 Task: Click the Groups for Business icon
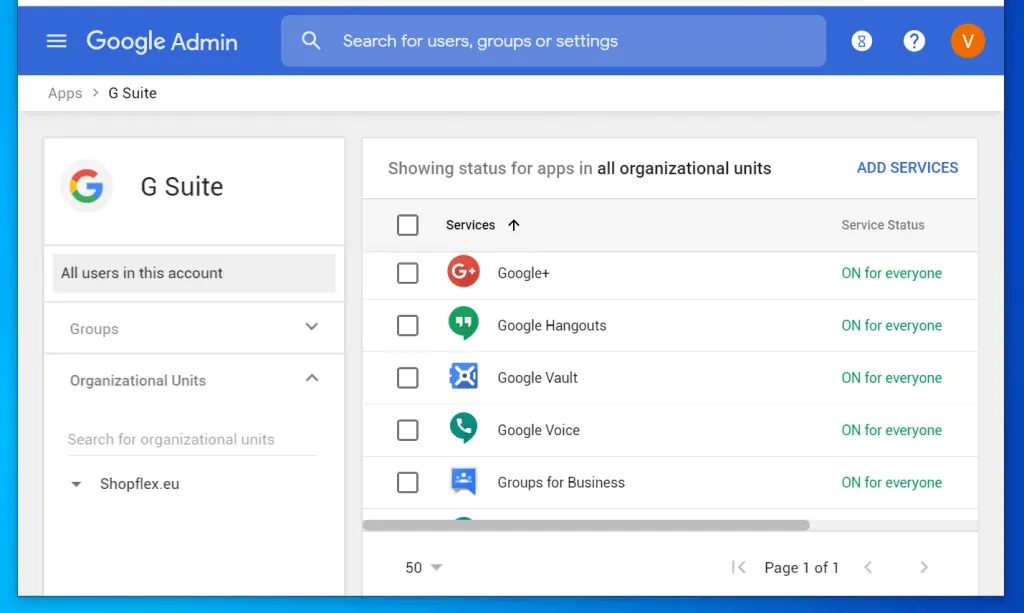coord(463,481)
